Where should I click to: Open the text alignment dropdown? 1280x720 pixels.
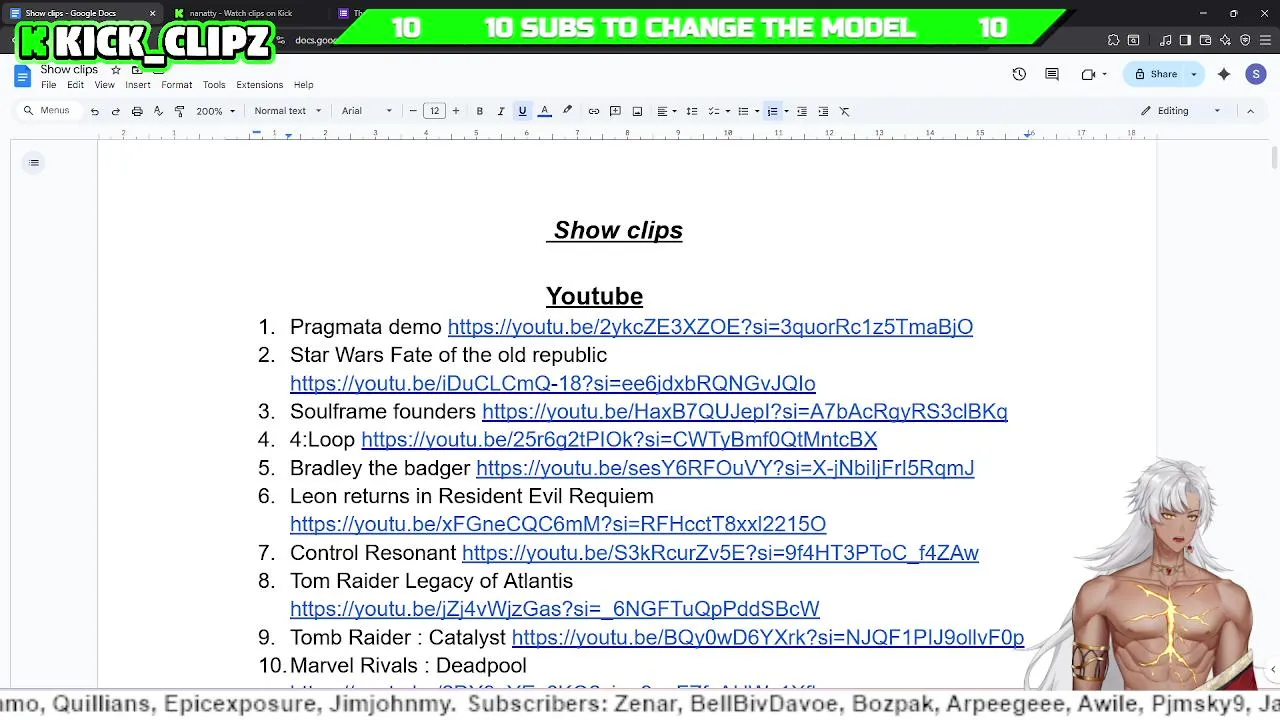[x=666, y=111]
